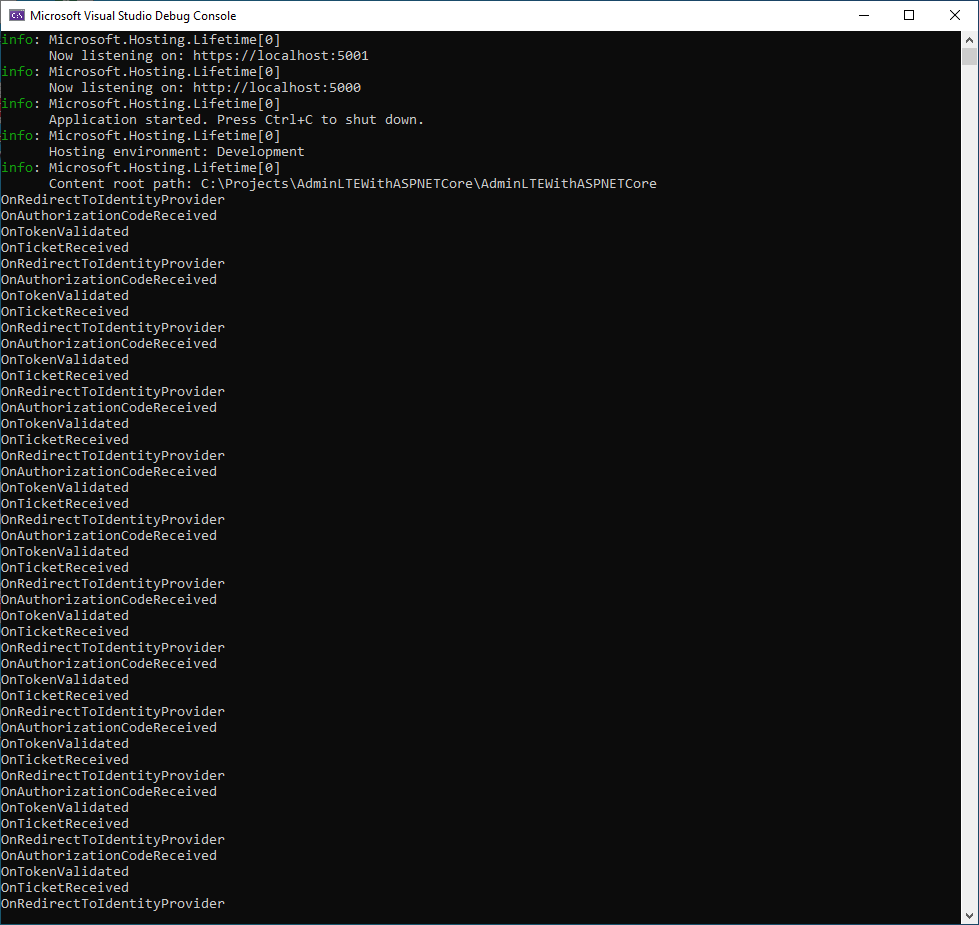Click the first OnRedirectToIdentityProvider line
The height and width of the screenshot is (925, 979).
[112, 199]
